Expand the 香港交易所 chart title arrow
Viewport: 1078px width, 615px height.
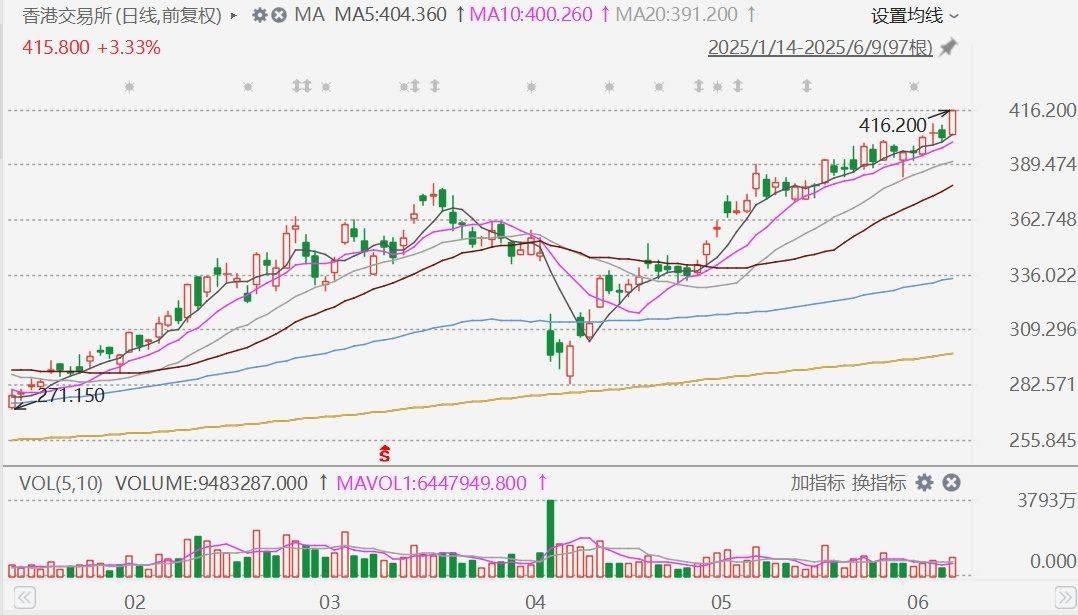click(x=234, y=16)
